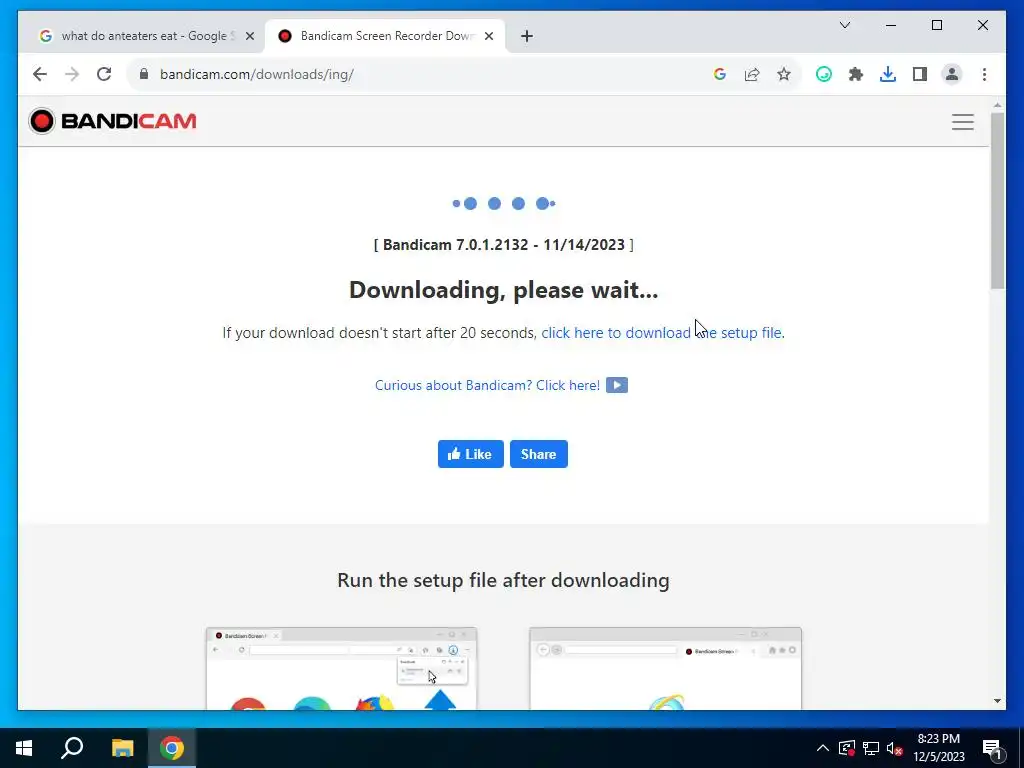Click the Chrome instructions thumbnail
Screen dimensions: 1024x768
[342, 668]
